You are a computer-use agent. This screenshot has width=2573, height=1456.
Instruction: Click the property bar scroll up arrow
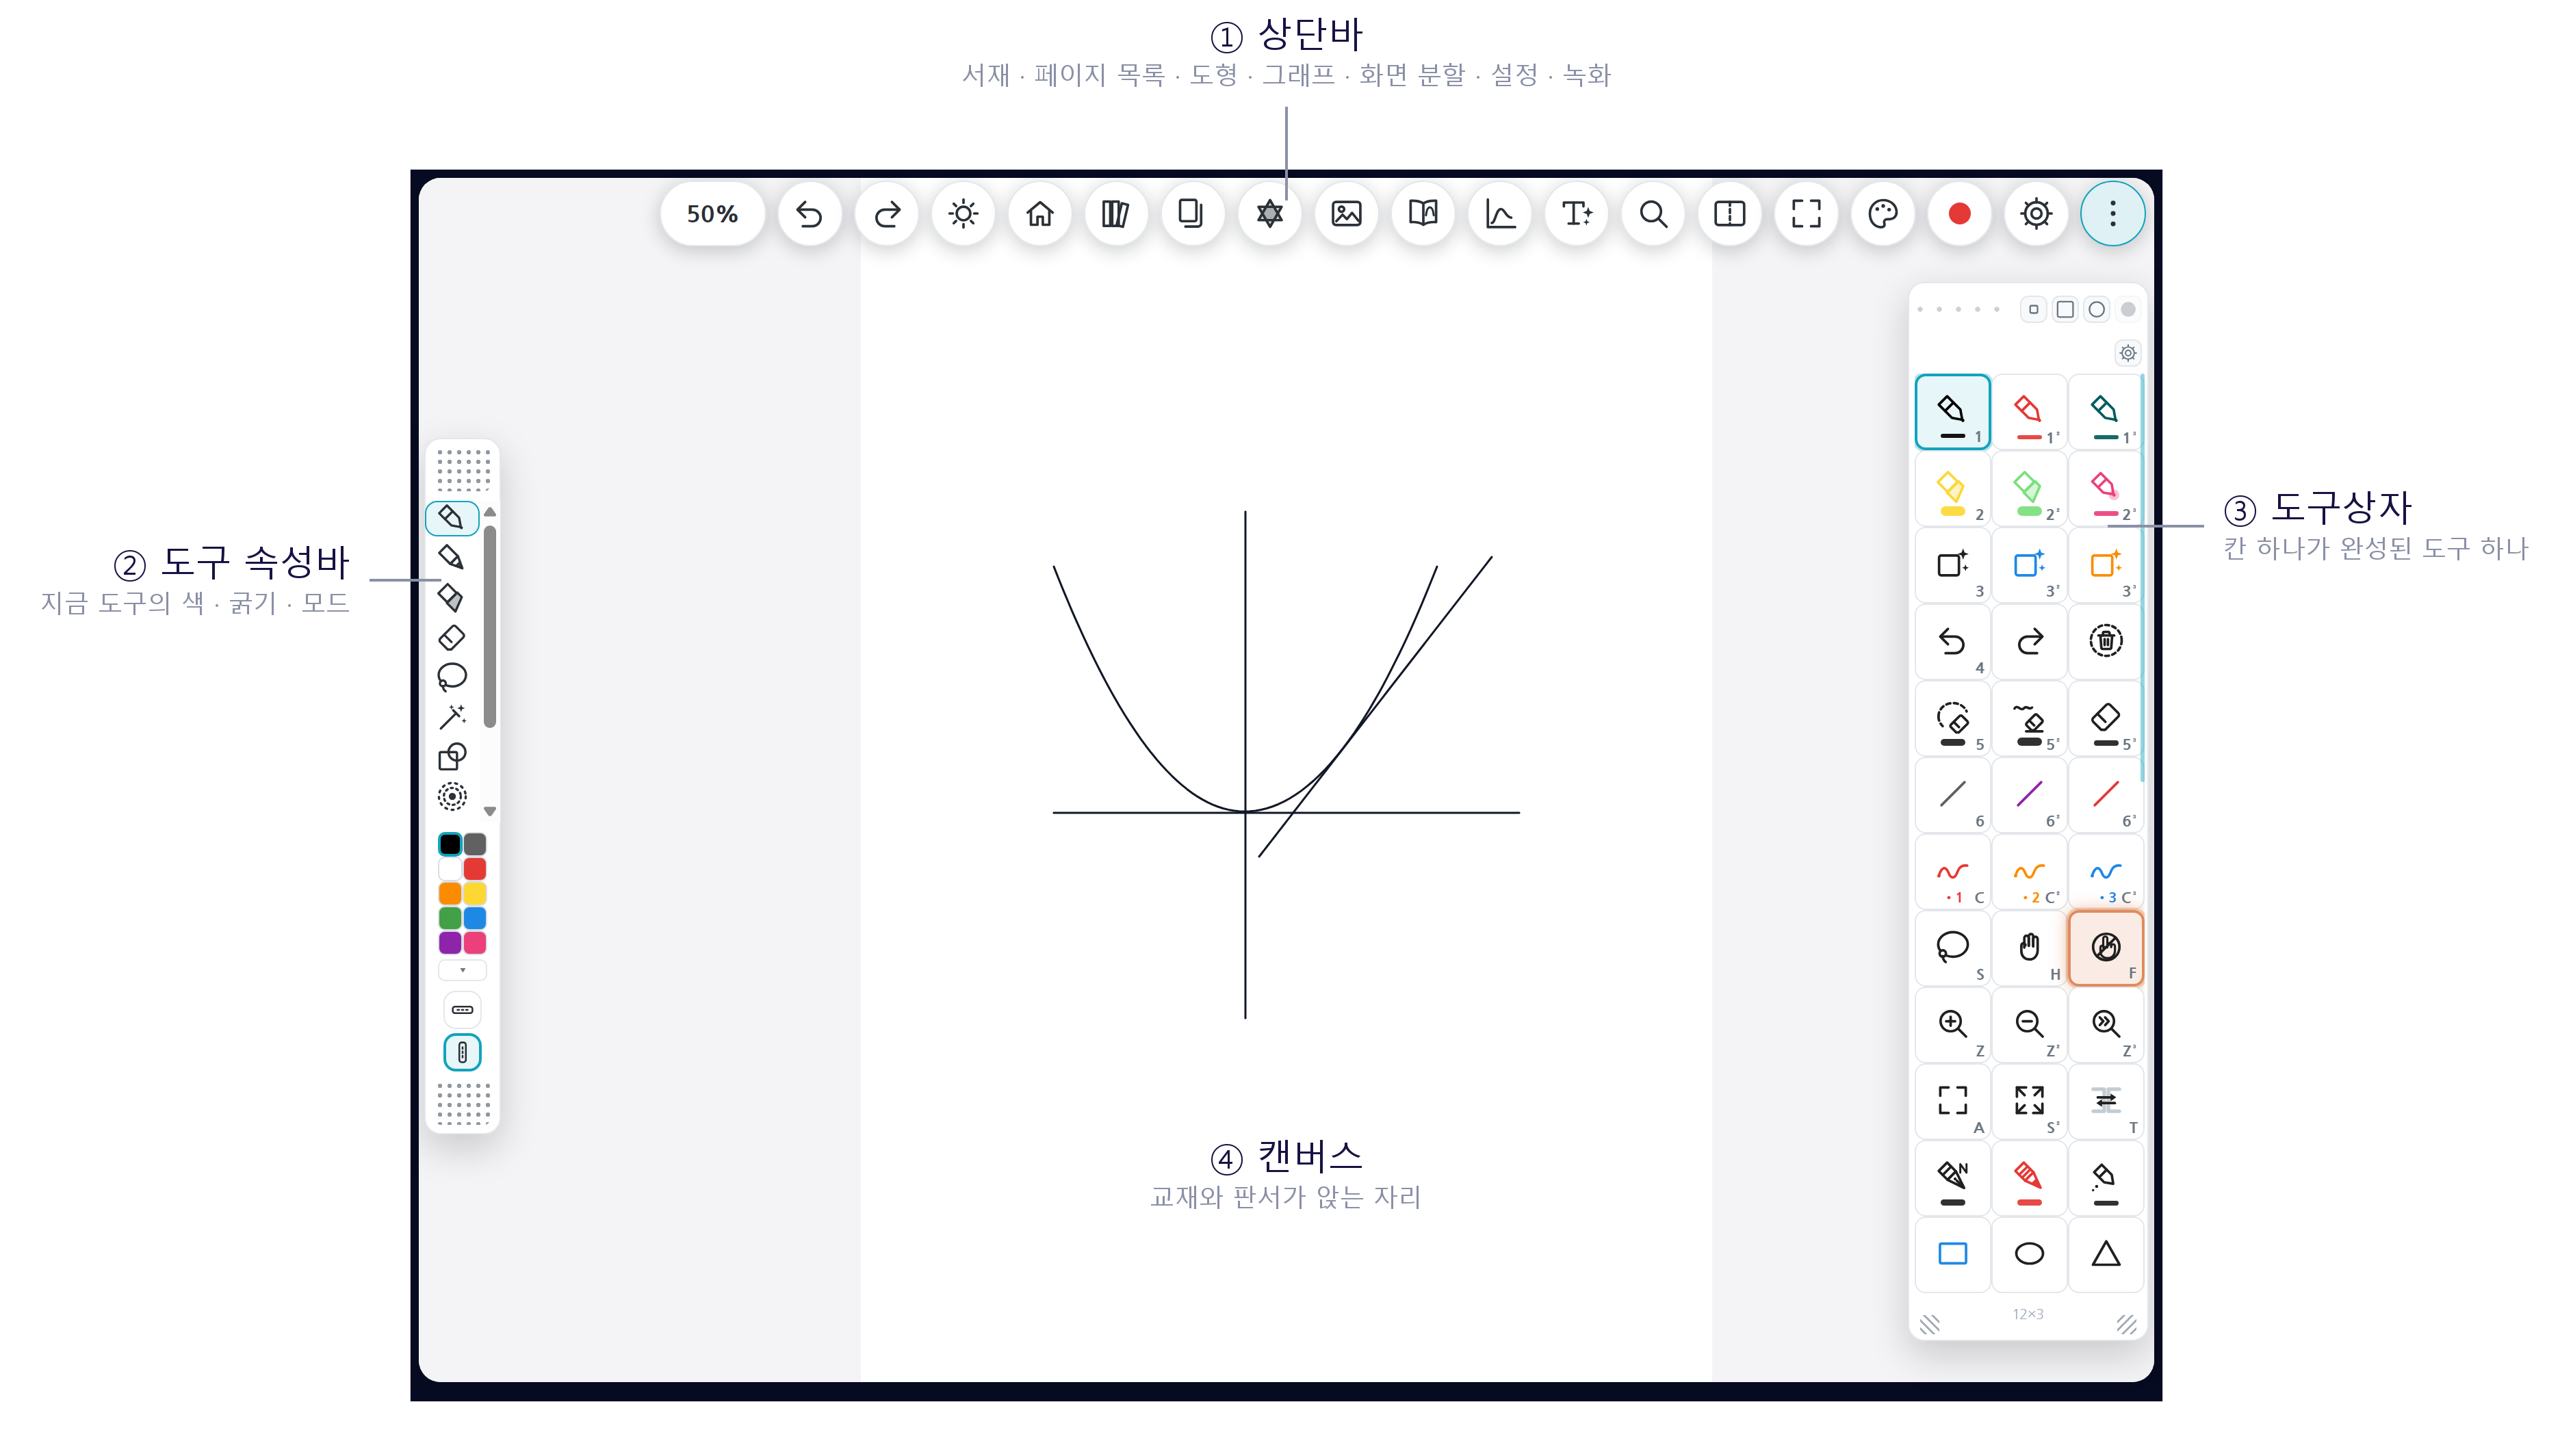pyautogui.click(x=490, y=512)
